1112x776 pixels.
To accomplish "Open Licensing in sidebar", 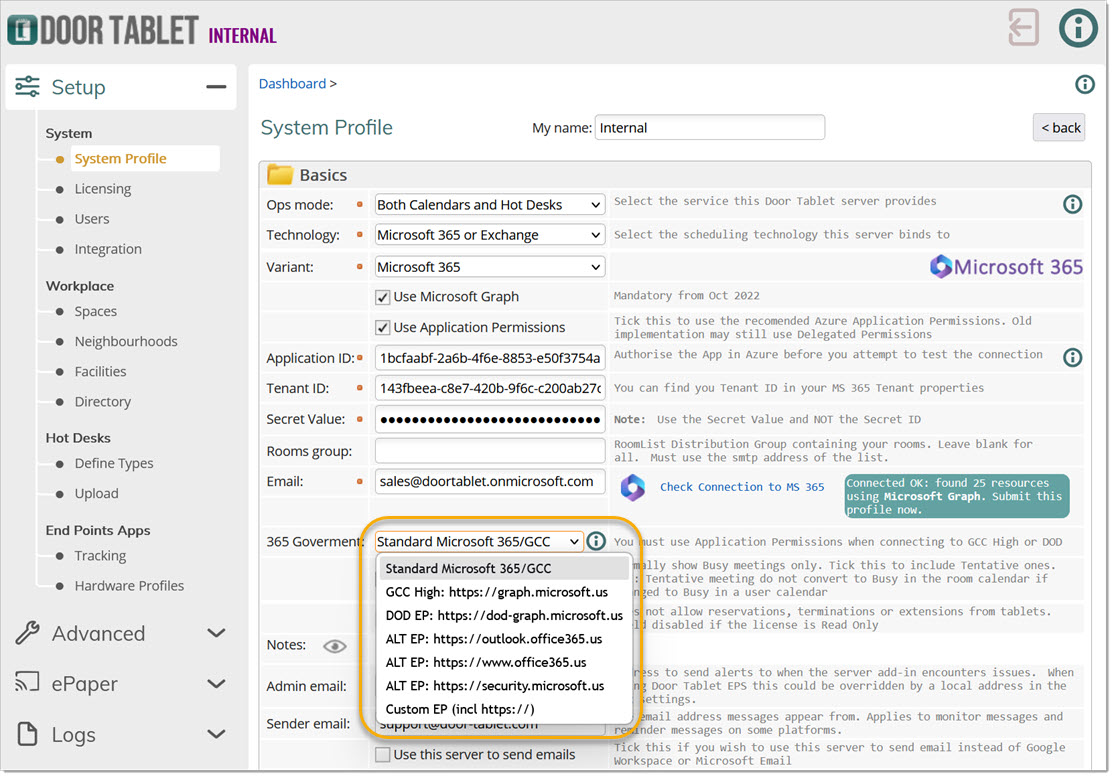I will [103, 189].
